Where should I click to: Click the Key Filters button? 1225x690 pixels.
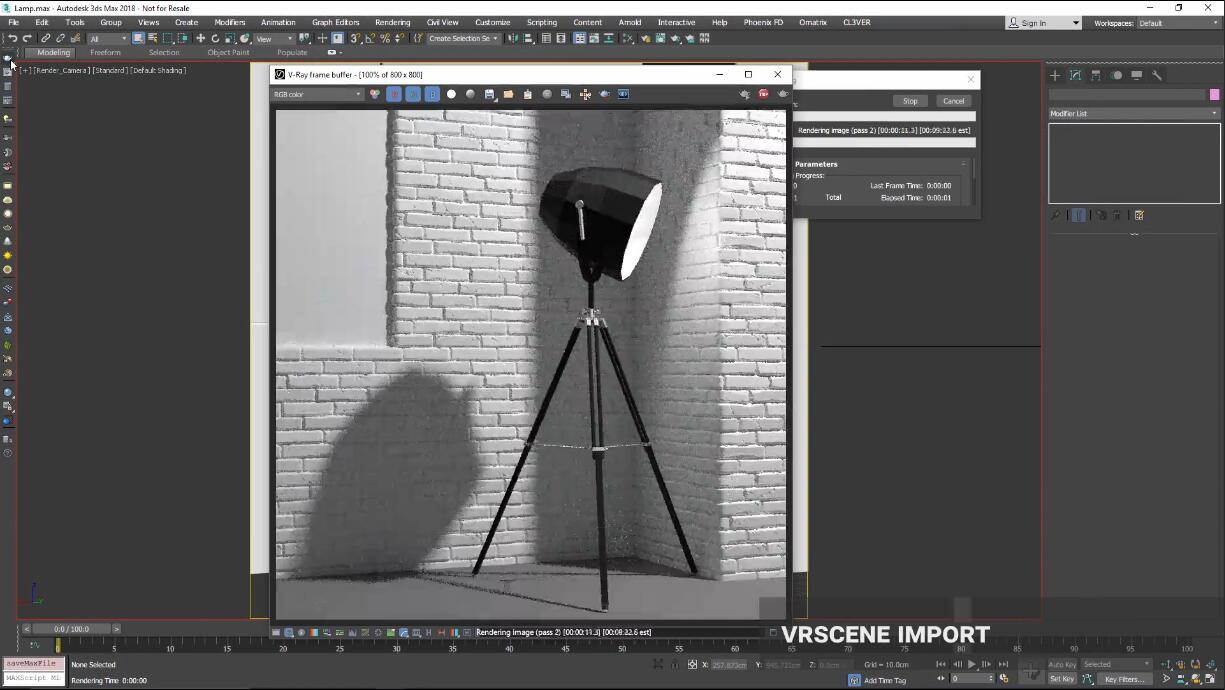click(1124, 679)
